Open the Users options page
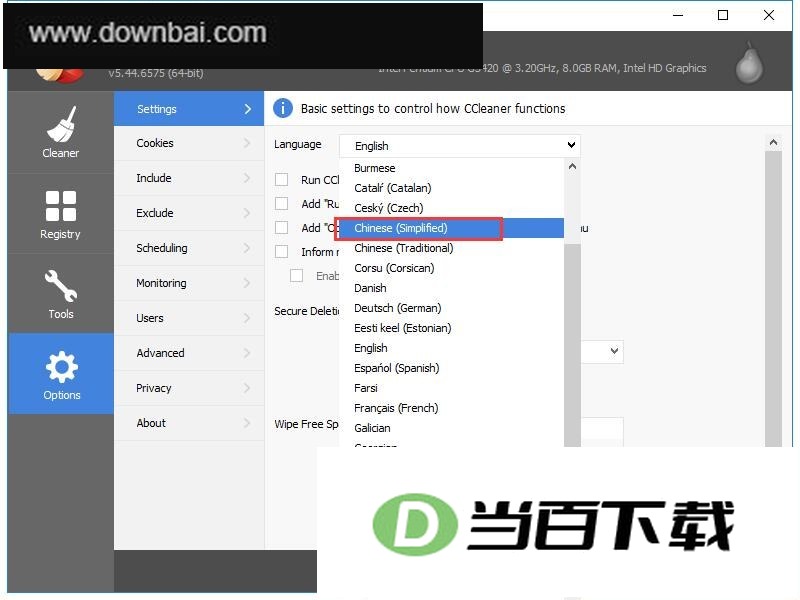The height and width of the screenshot is (600, 800). (x=189, y=318)
